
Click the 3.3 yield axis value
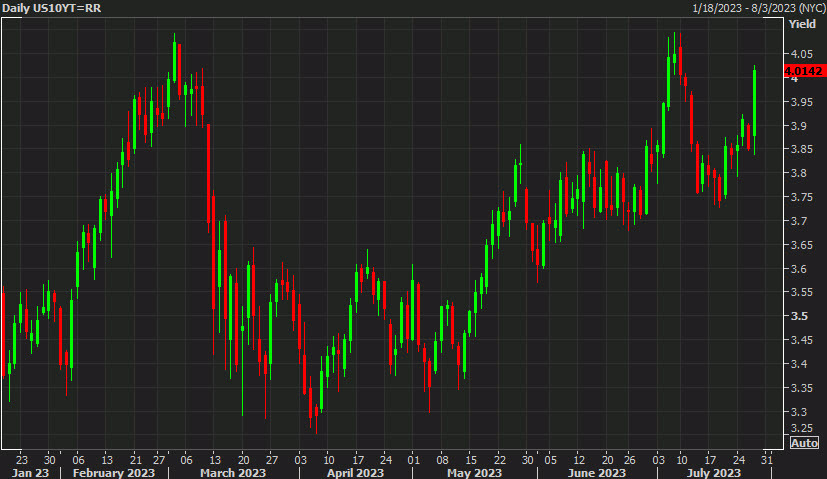(x=798, y=411)
